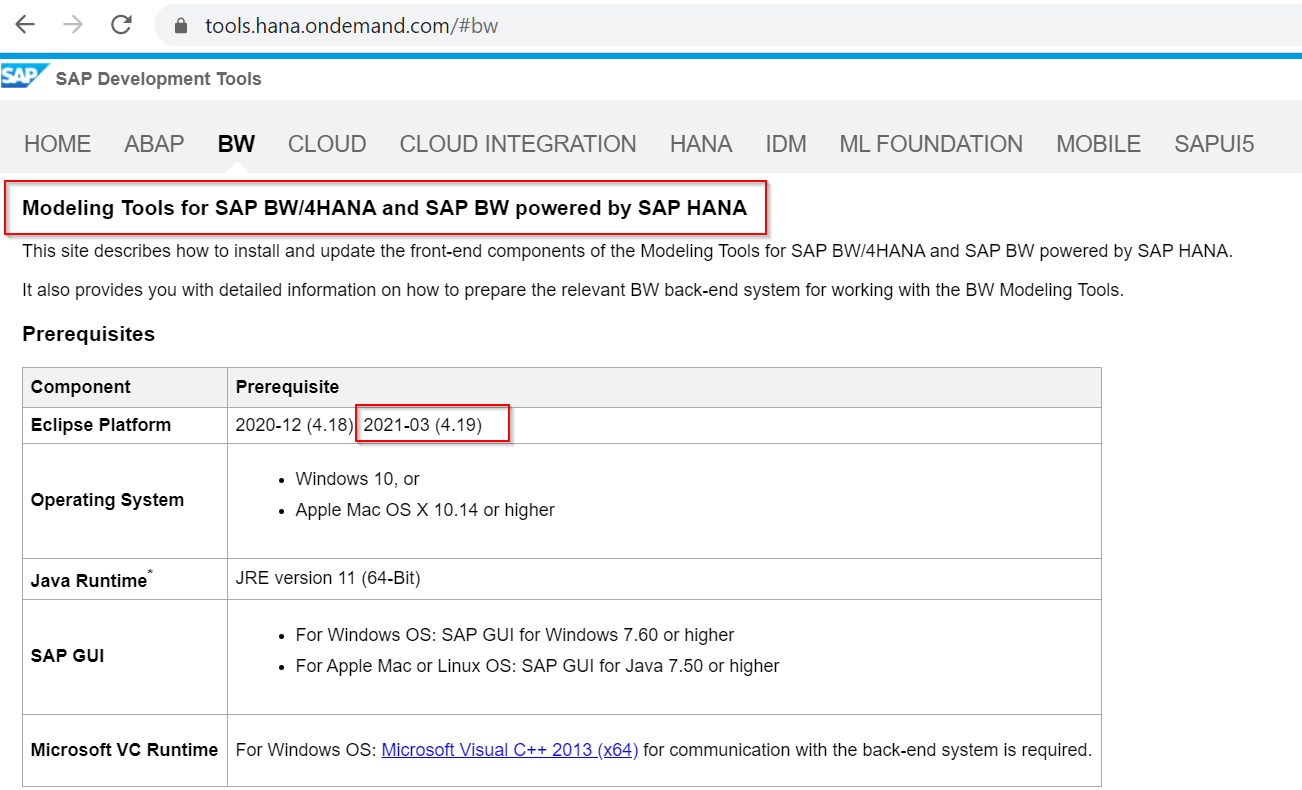Select the highlighted 2021-03 (4.19) table cell
The image size is (1302, 790).
tap(432, 423)
